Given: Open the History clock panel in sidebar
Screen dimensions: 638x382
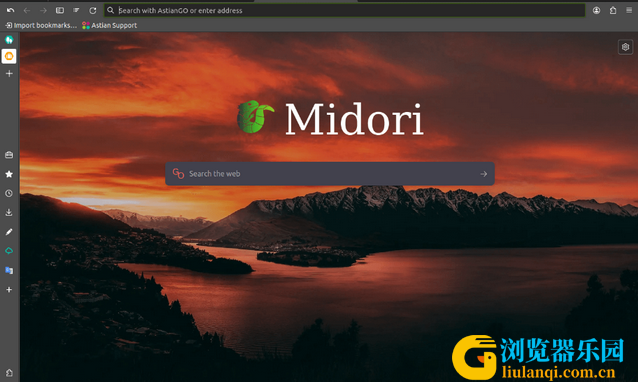Looking at the screenshot, I should 9,193.
